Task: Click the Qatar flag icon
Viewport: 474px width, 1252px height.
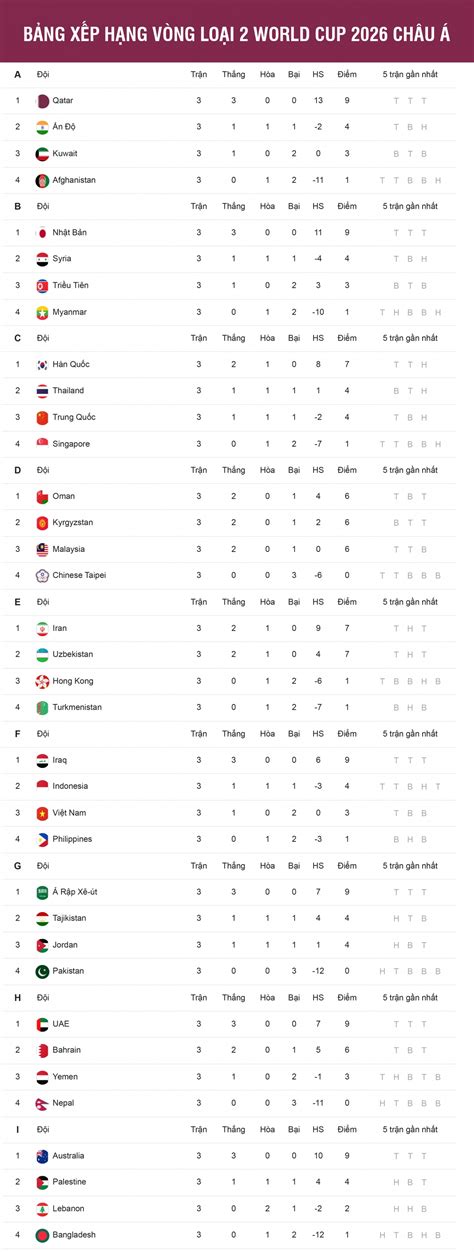Action: (42, 101)
